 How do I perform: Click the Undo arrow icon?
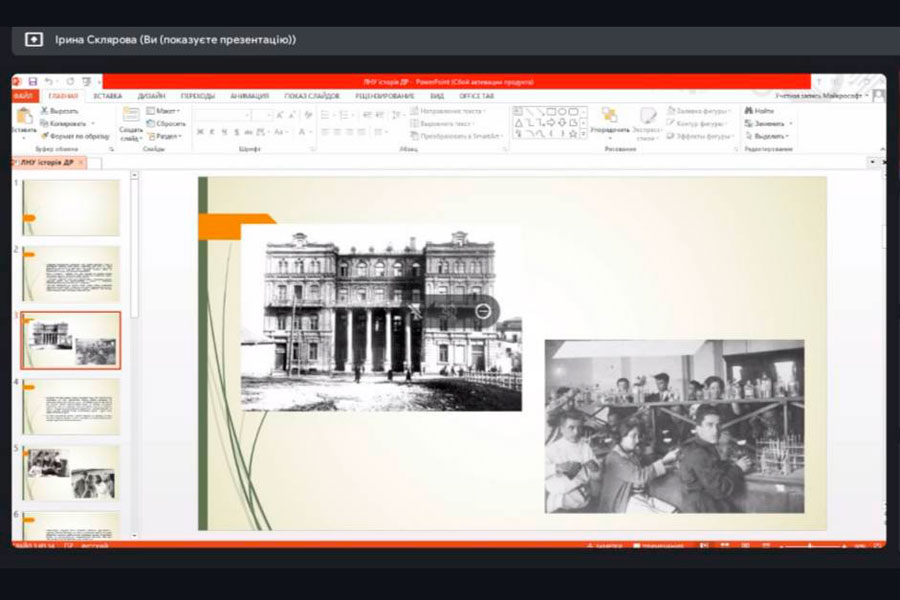pos(47,81)
